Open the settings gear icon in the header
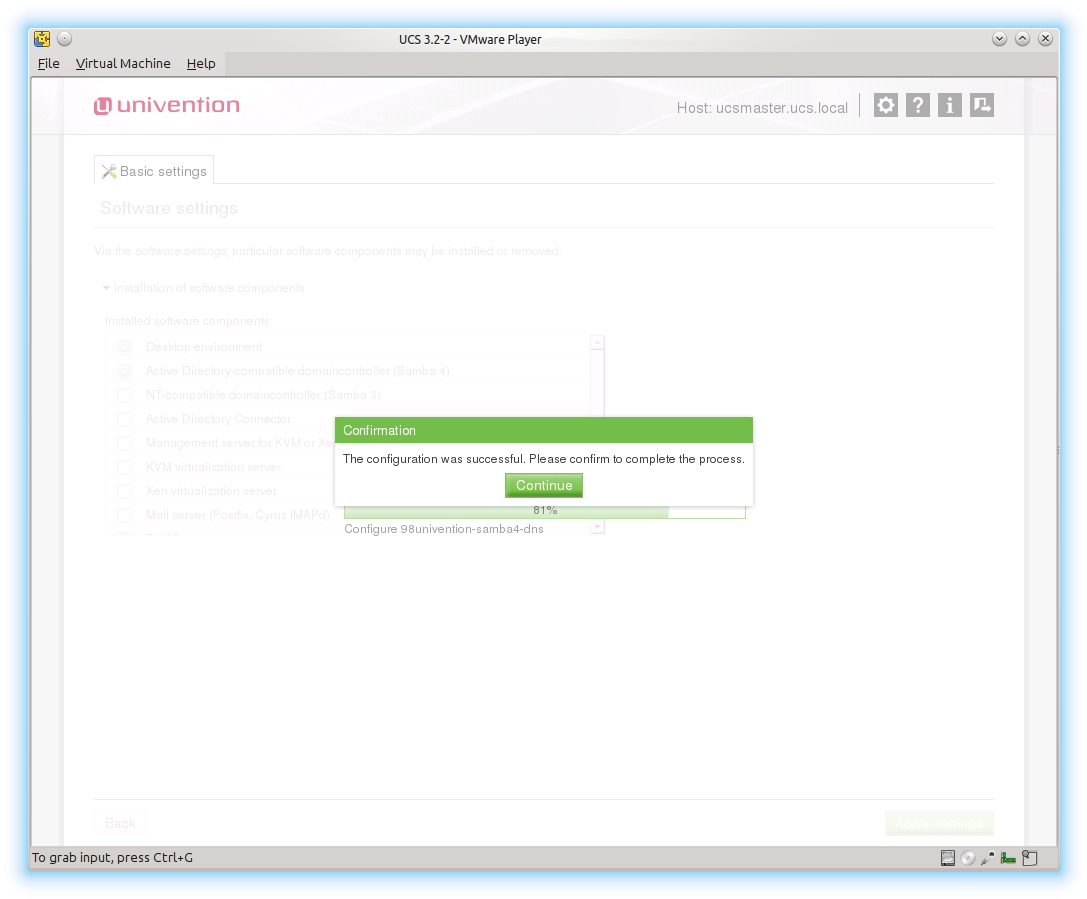This screenshot has width=1087, height=899. click(x=885, y=105)
